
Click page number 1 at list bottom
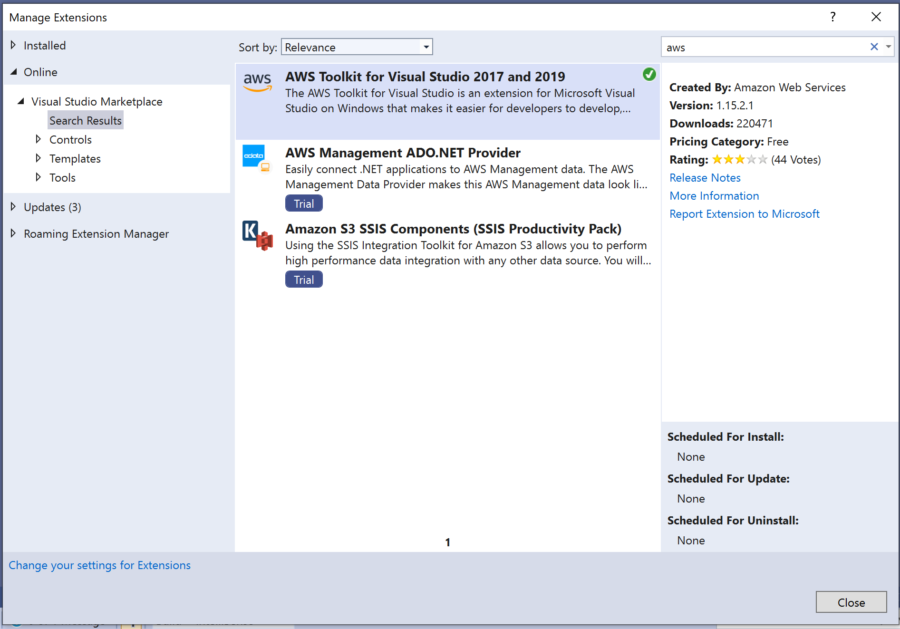click(x=448, y=542)
